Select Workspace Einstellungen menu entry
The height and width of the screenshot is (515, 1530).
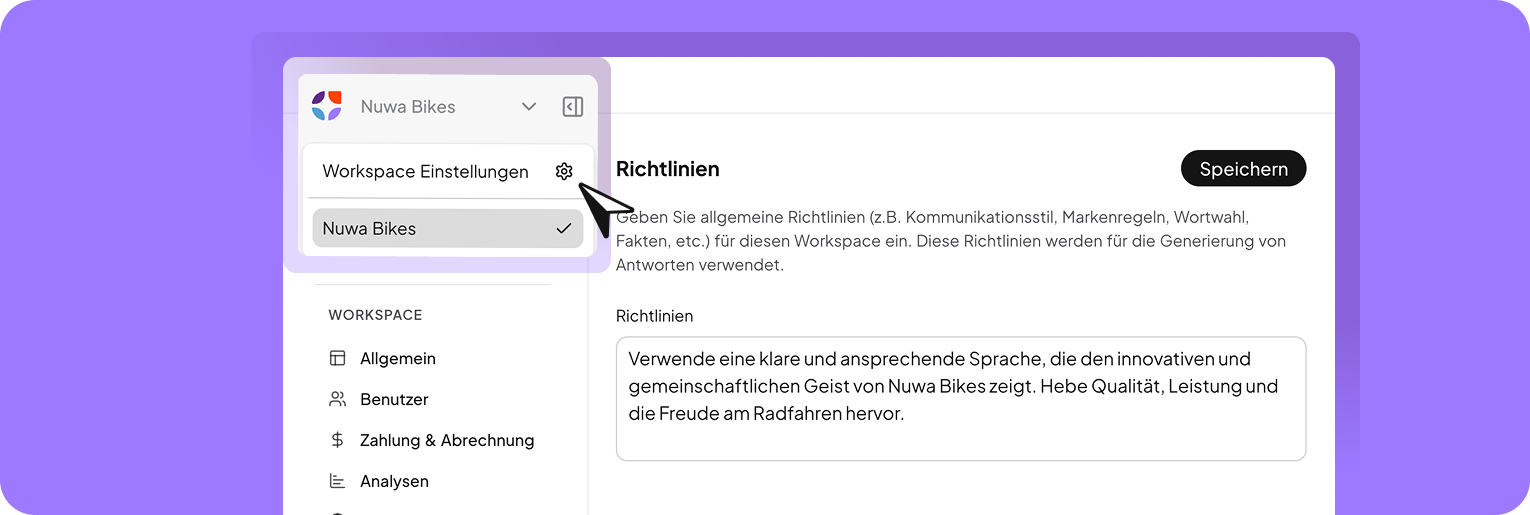click(448, 172)
